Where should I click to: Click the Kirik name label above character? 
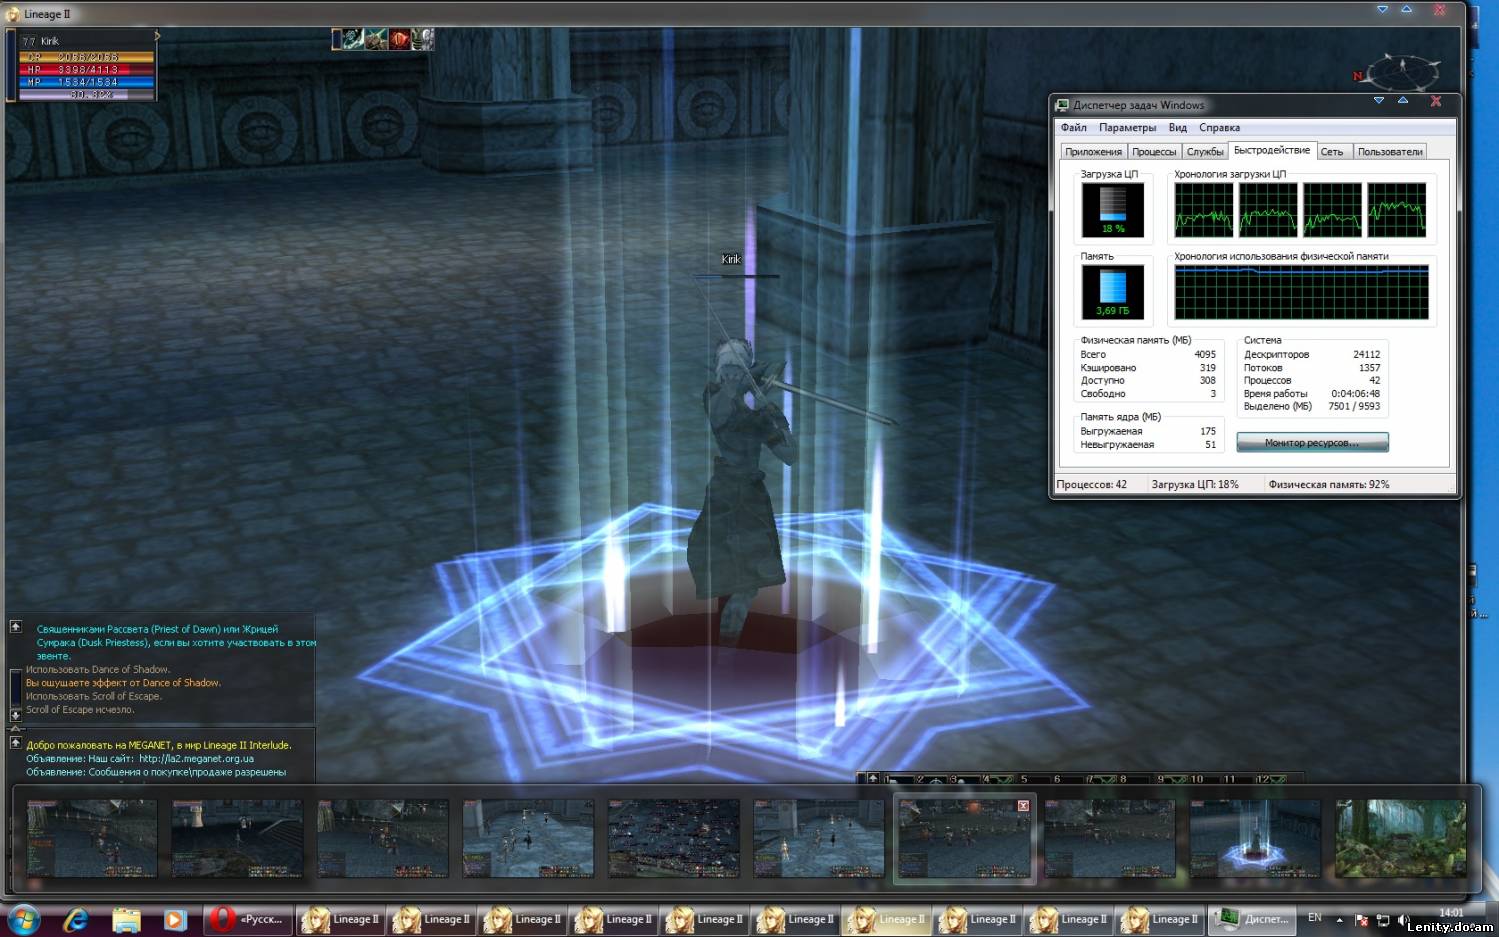click(731, 259)
